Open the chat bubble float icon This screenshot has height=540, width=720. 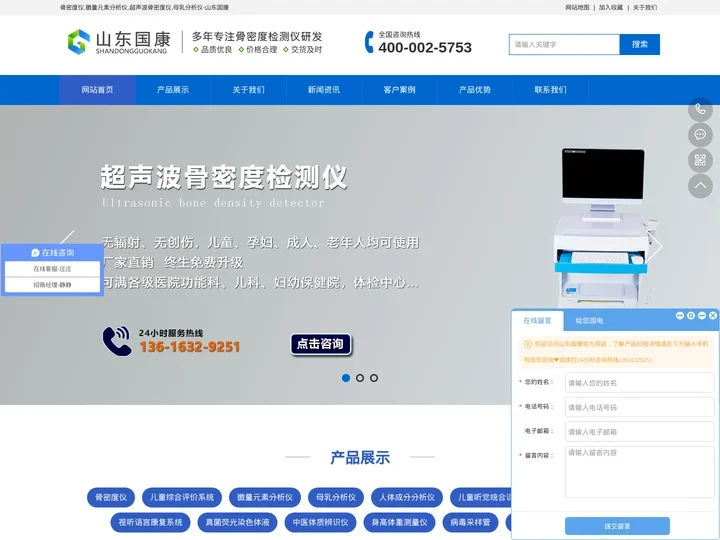pyautogui.click(x=700, y=135)
